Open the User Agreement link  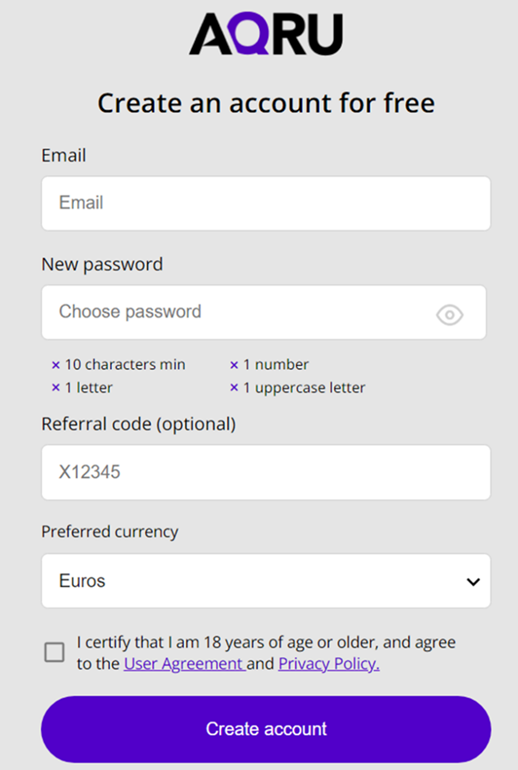[184, 664]
